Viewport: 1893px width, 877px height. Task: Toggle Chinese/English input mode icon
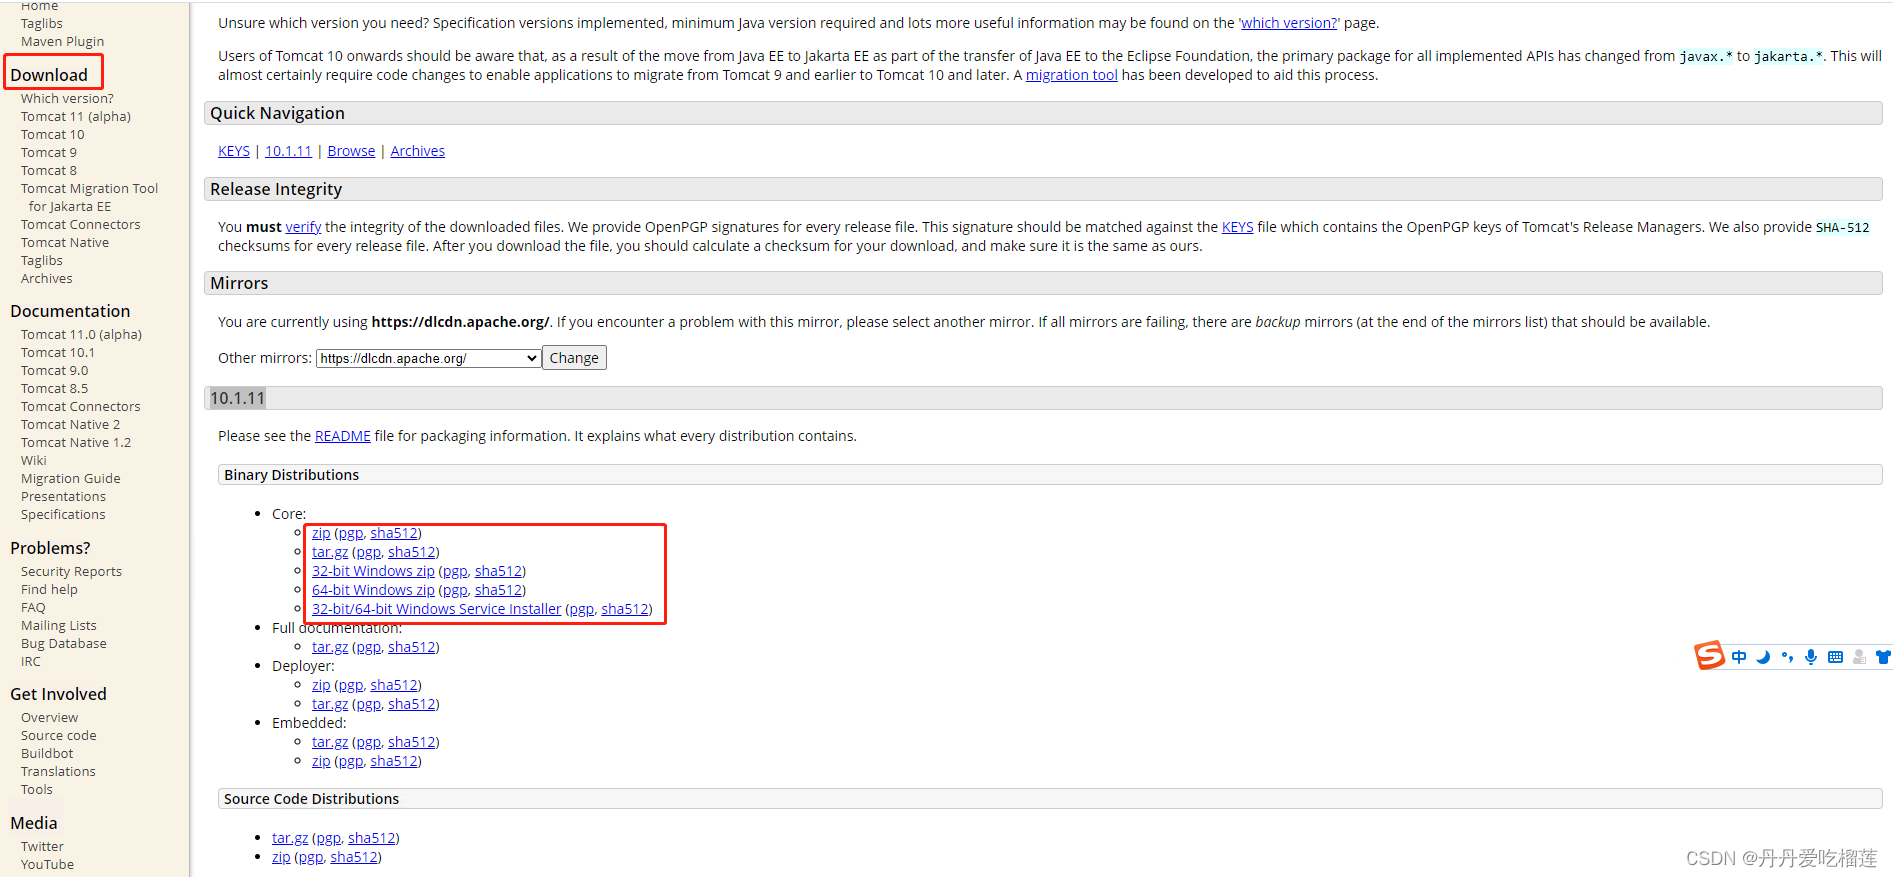click(1739, 657)
